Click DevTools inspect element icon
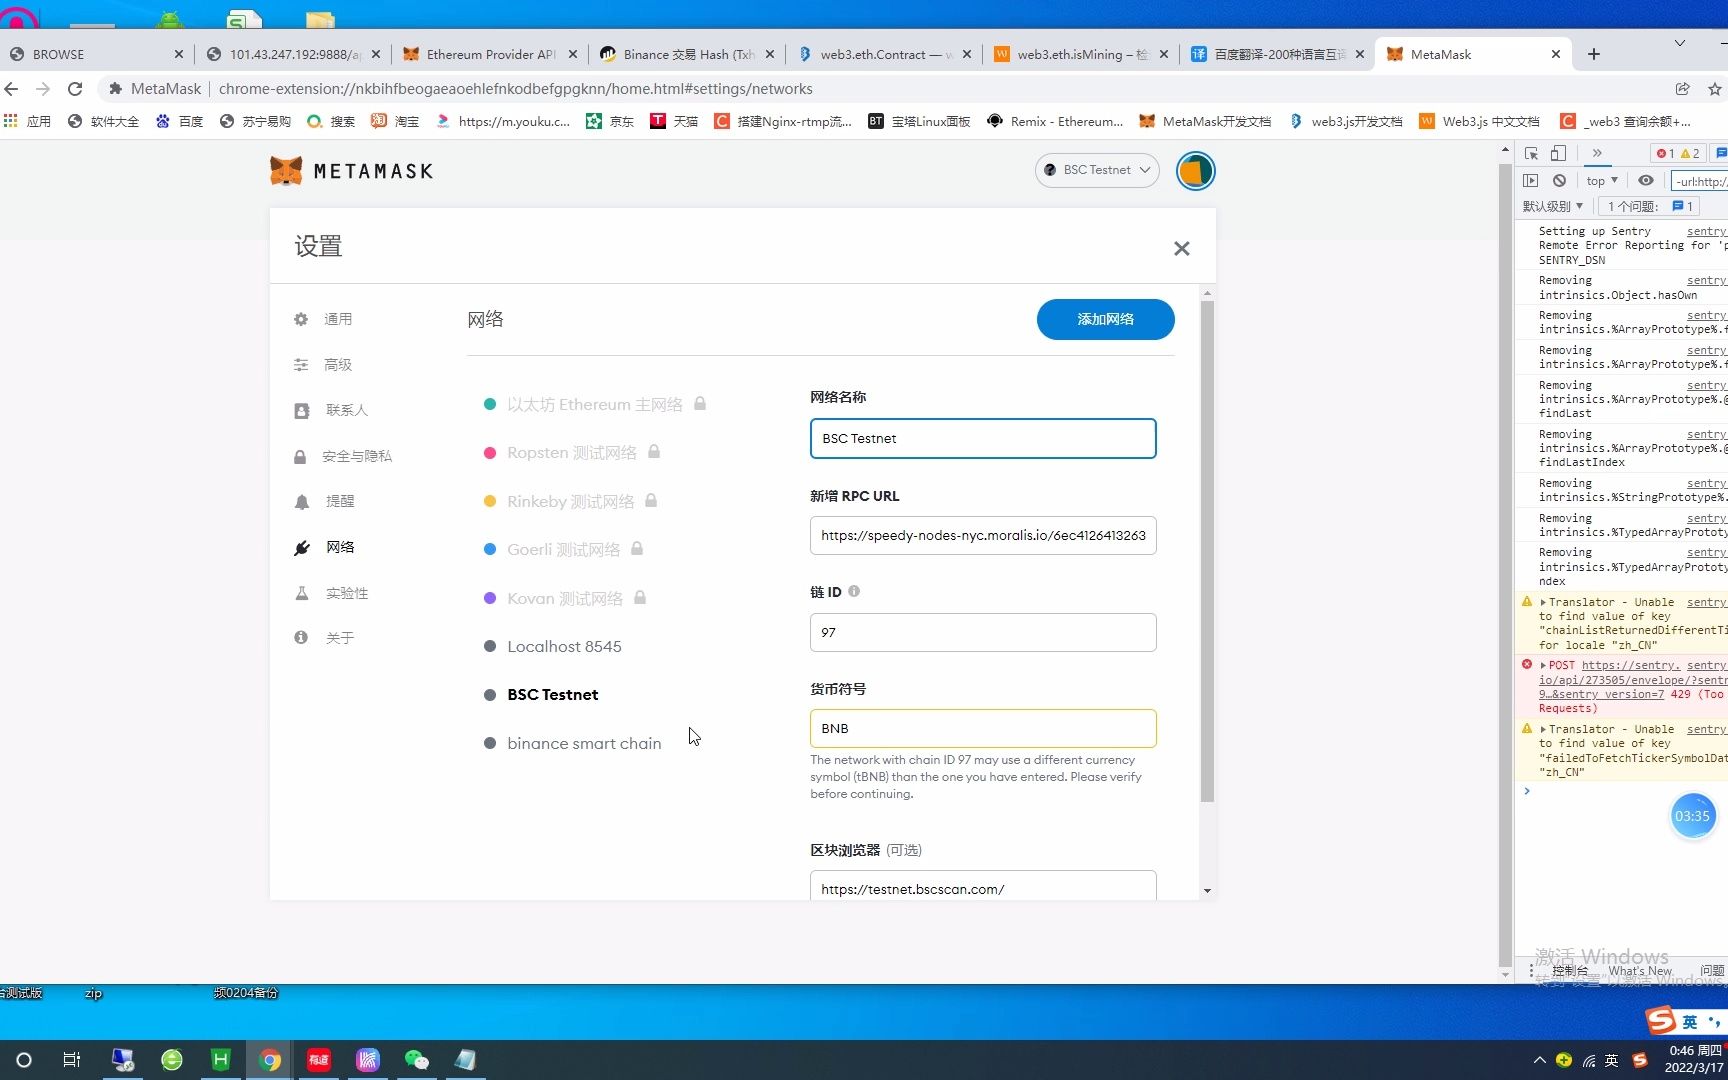The image size is (1728, 1080). (x=1531, y=153)
